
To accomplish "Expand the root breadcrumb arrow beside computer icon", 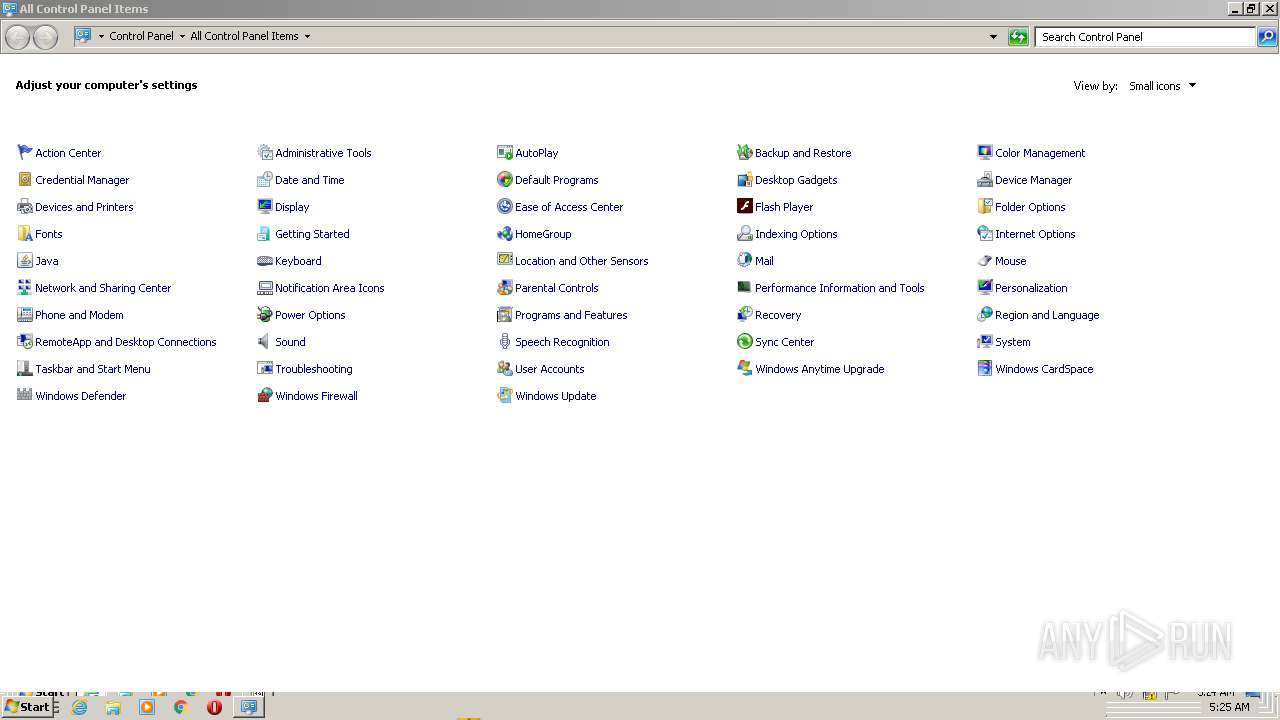I will tap(101, 36).
